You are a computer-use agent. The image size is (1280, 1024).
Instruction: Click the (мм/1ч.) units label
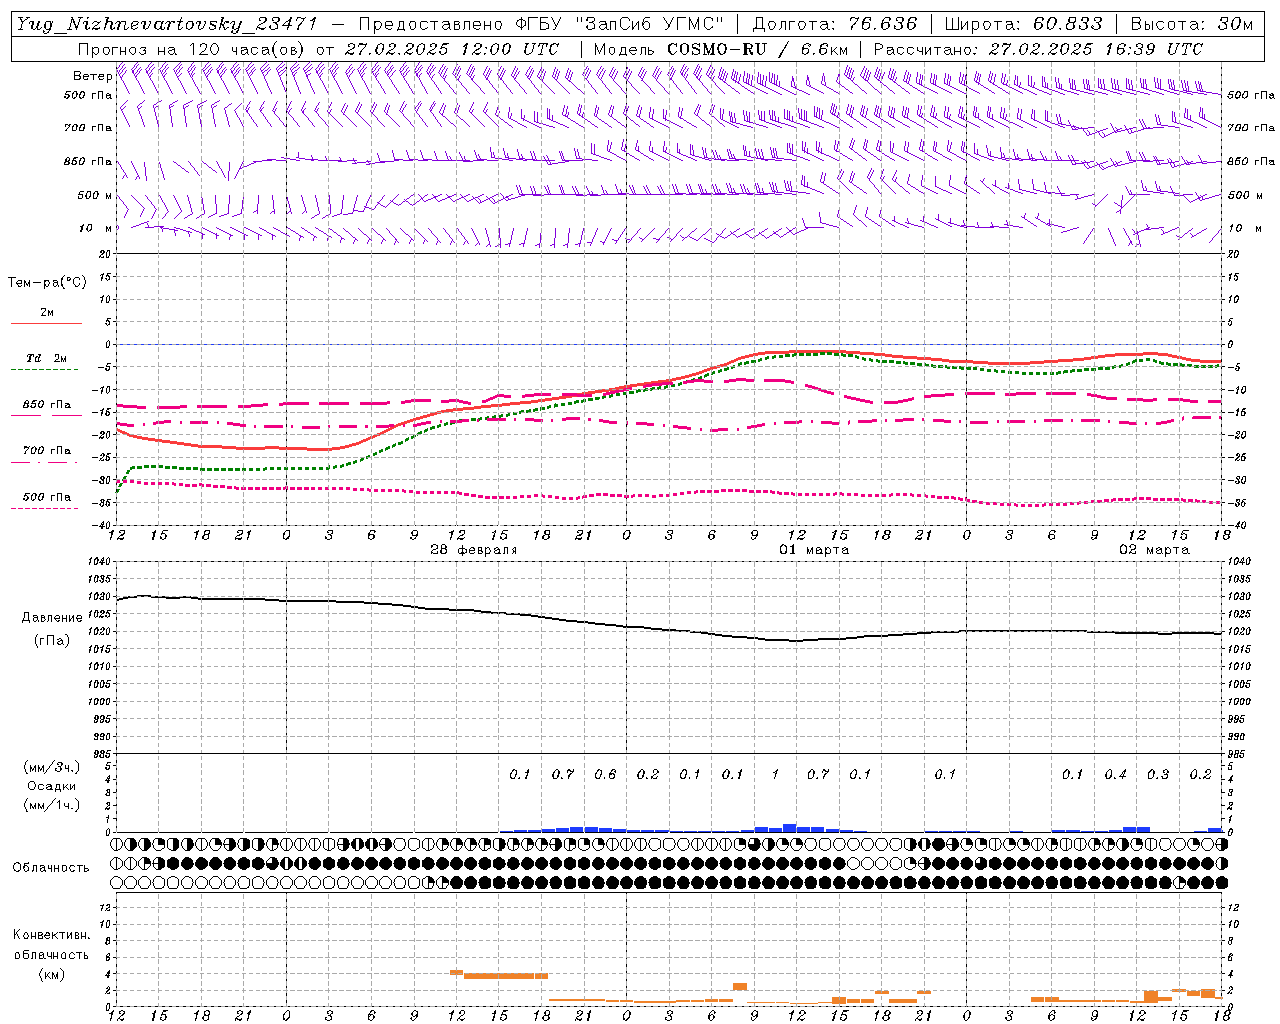coord(51,805)
